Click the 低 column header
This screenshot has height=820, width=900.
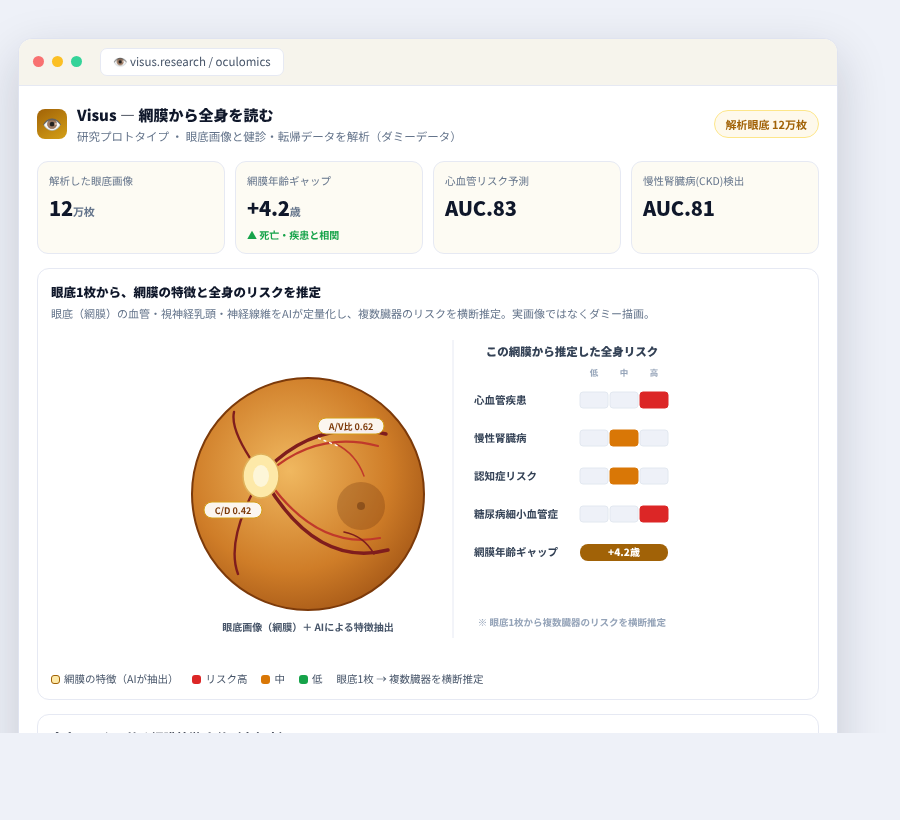(x=594, y=373)
